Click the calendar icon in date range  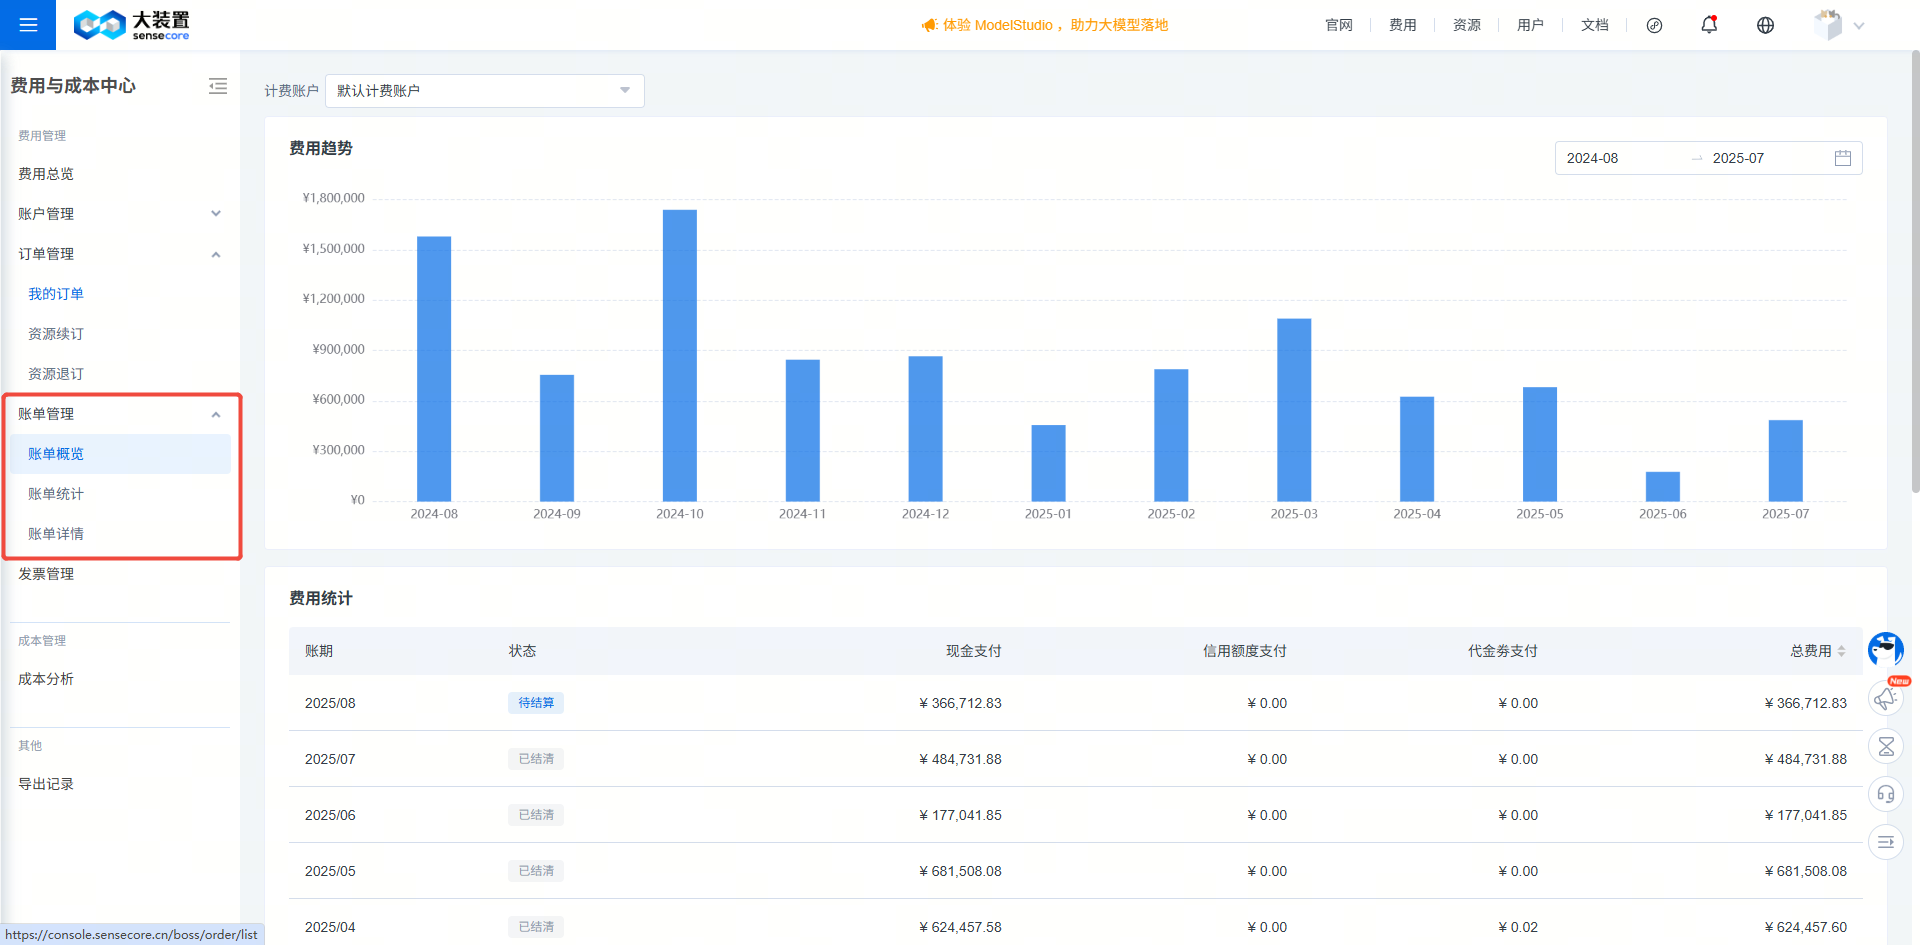coord(1843,158)
